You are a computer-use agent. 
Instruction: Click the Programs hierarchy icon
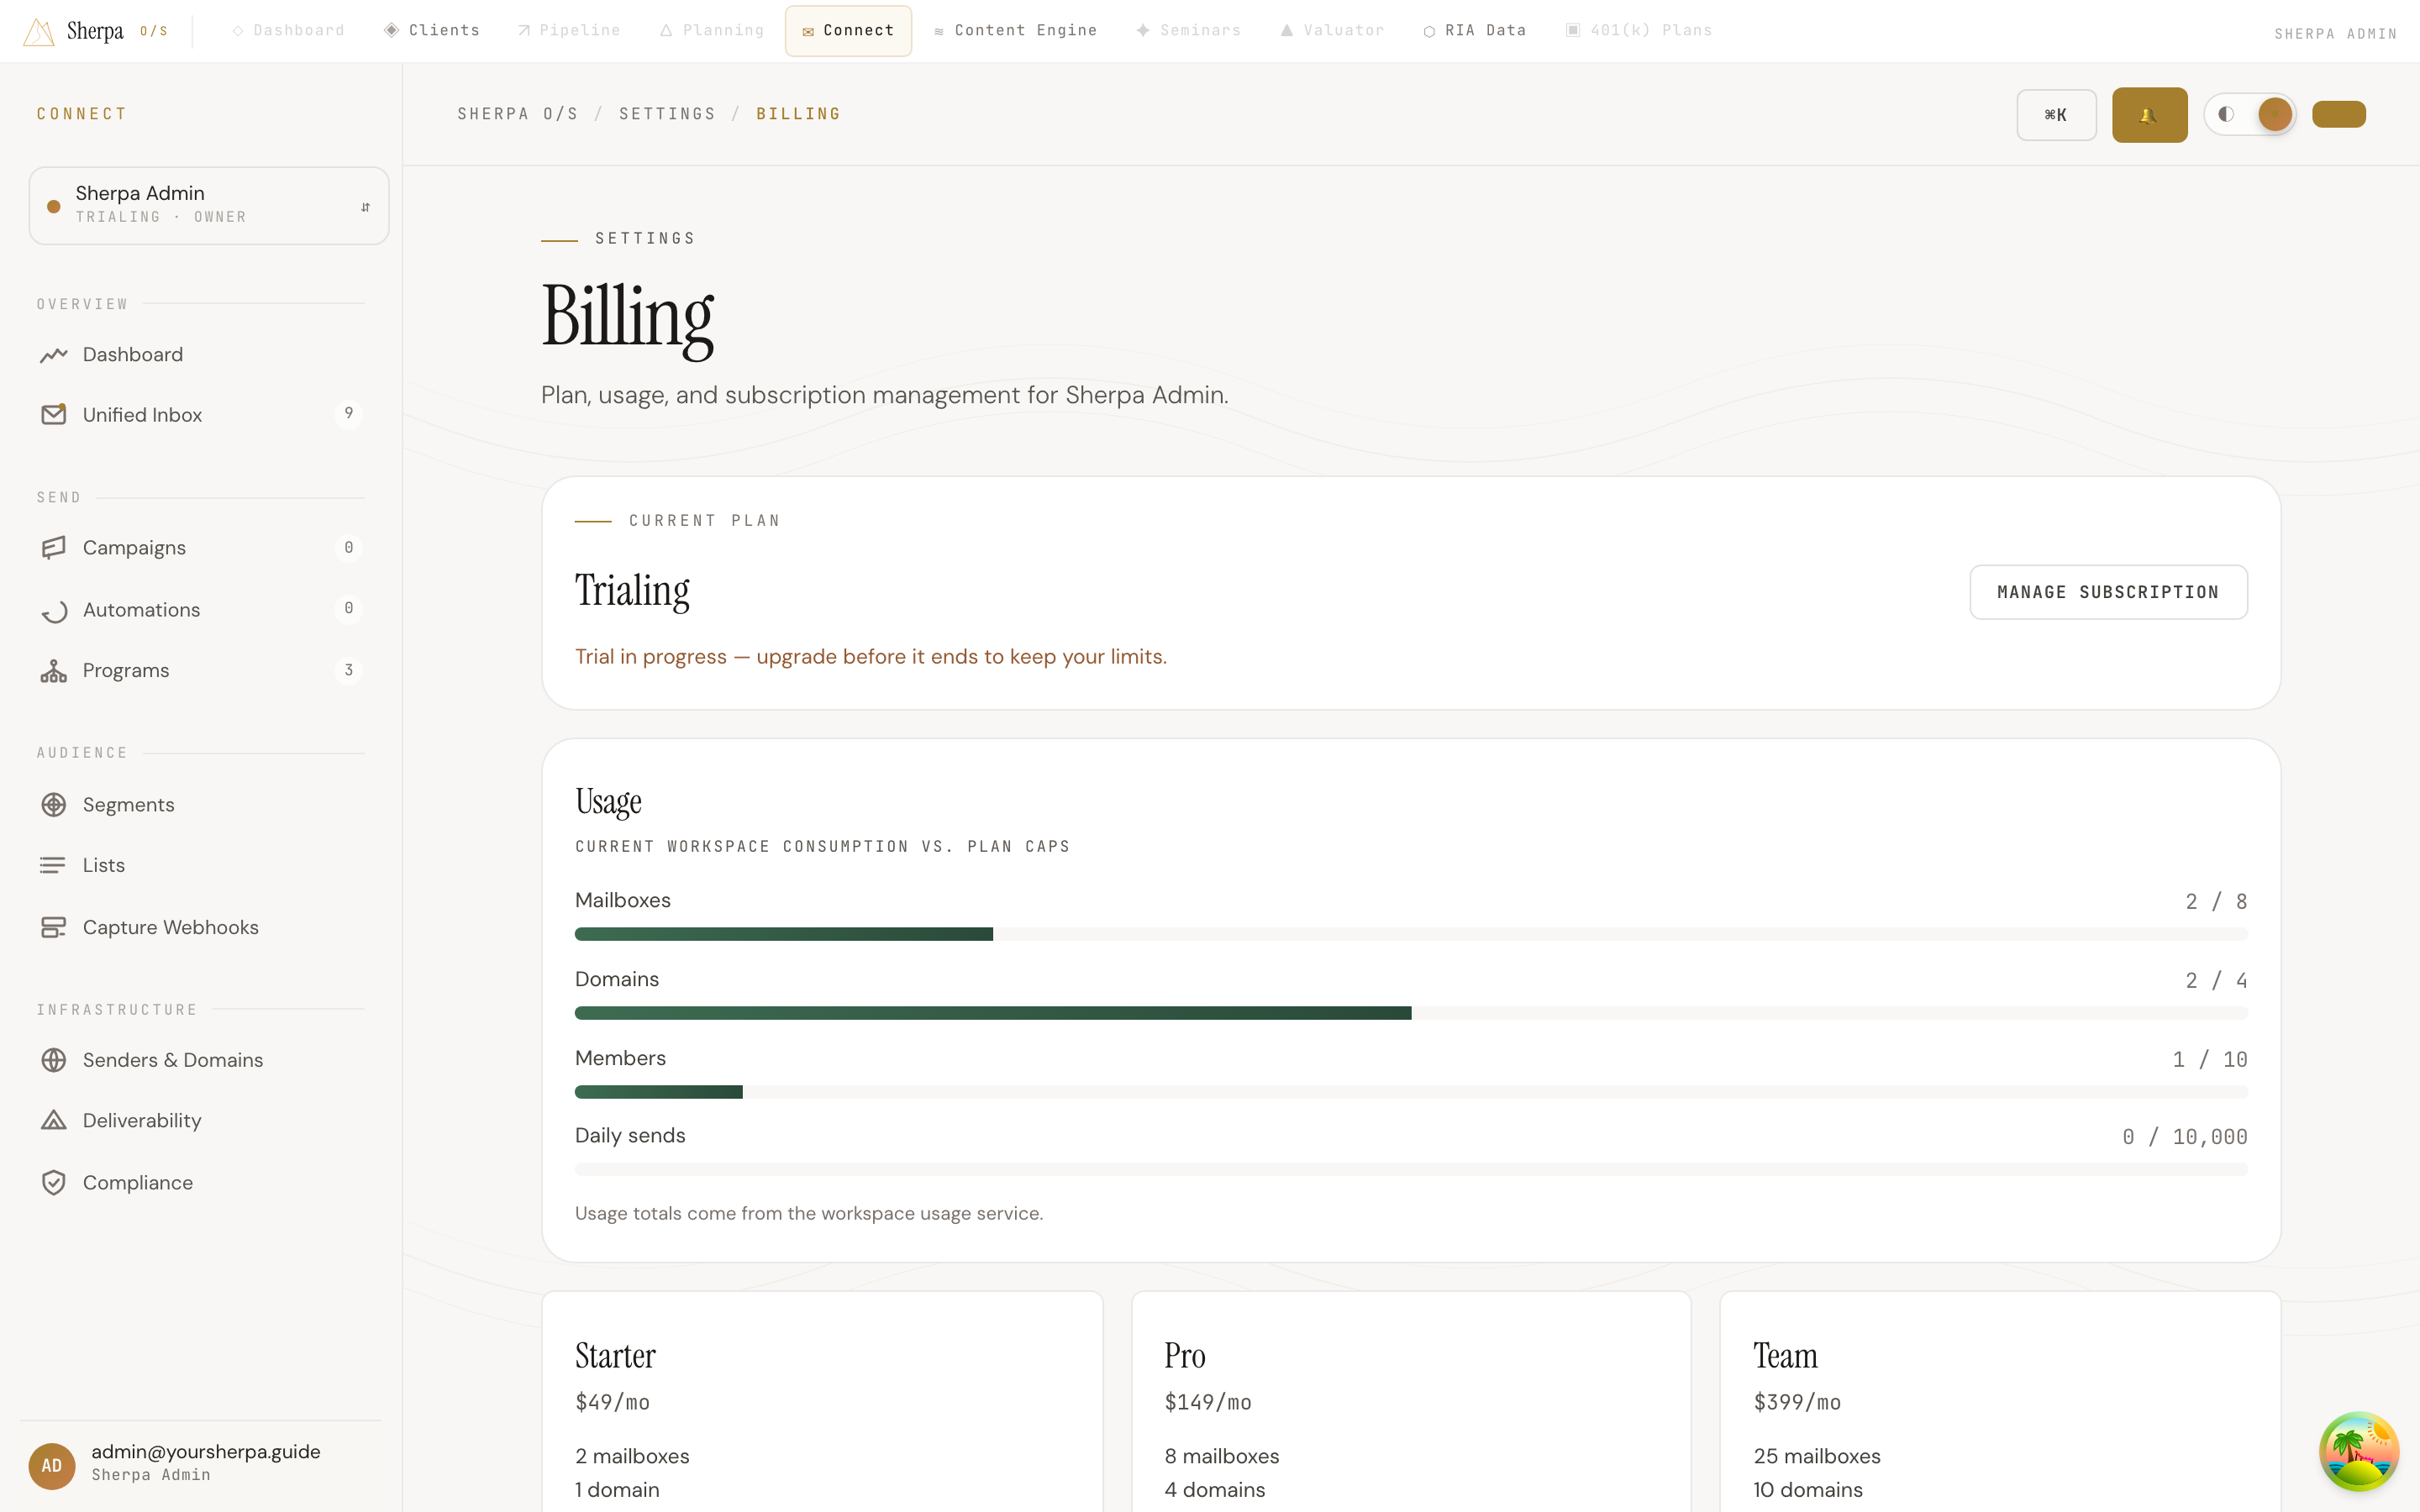point(54,671)
